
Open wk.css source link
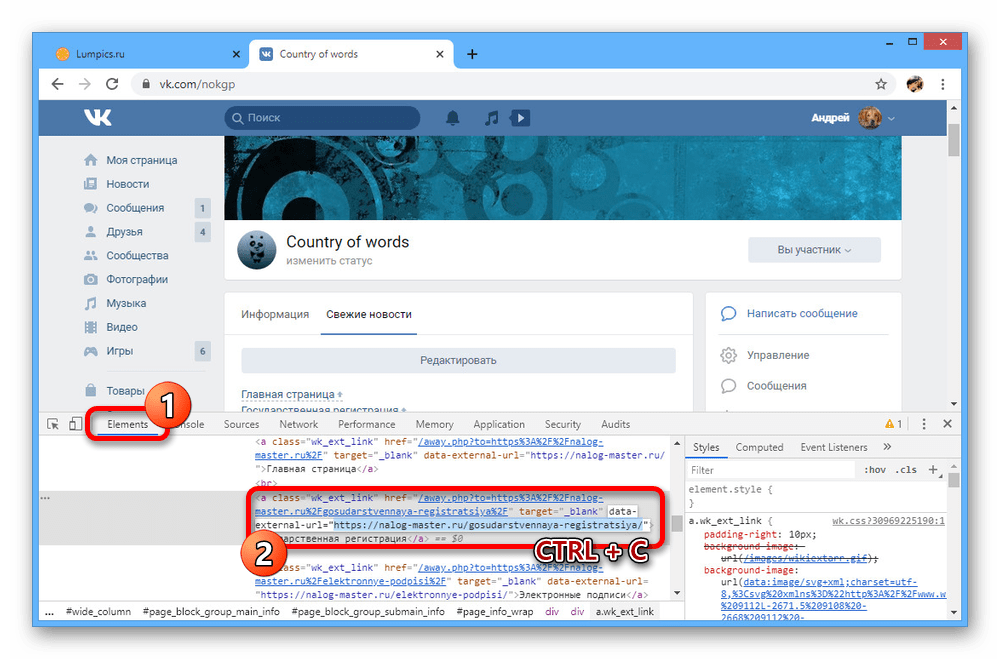pyautogui.click(x=888, y=521)
